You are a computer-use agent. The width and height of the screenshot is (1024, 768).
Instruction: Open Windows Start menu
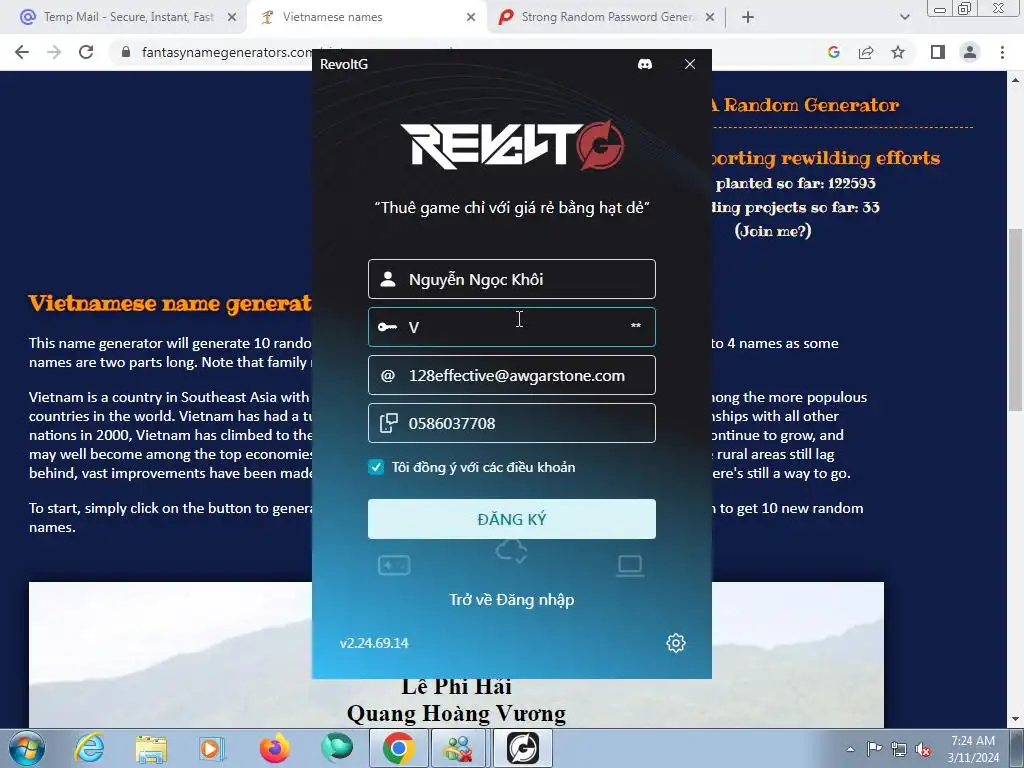[27, 748]
